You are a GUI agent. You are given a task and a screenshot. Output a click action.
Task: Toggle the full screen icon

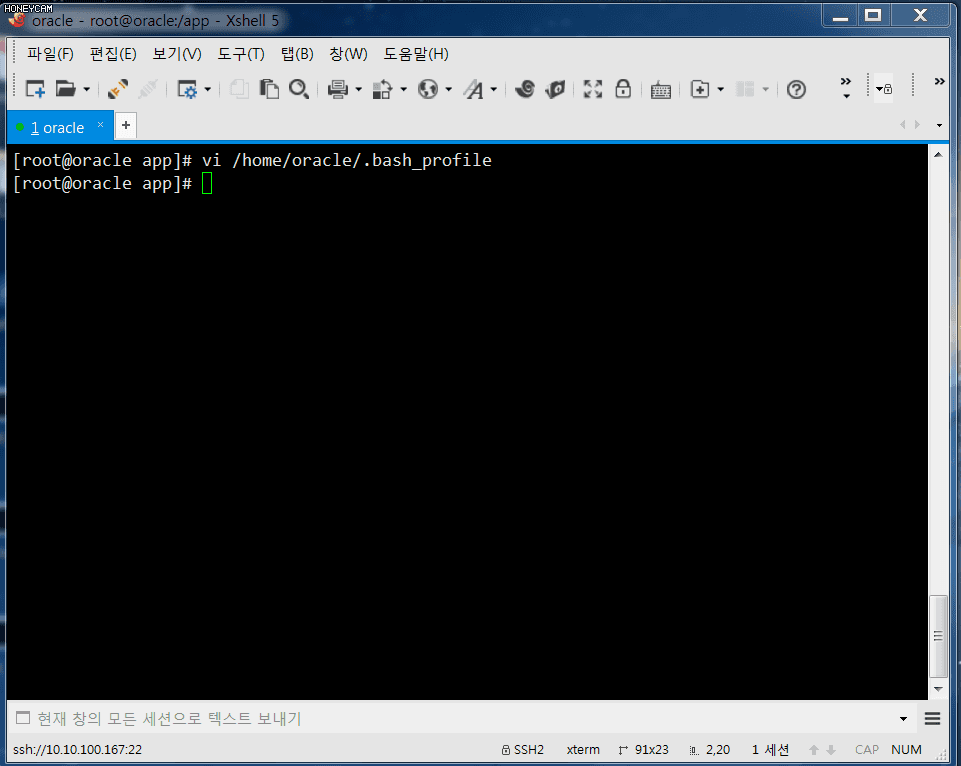pyautogui.click(x=593, y=89)
